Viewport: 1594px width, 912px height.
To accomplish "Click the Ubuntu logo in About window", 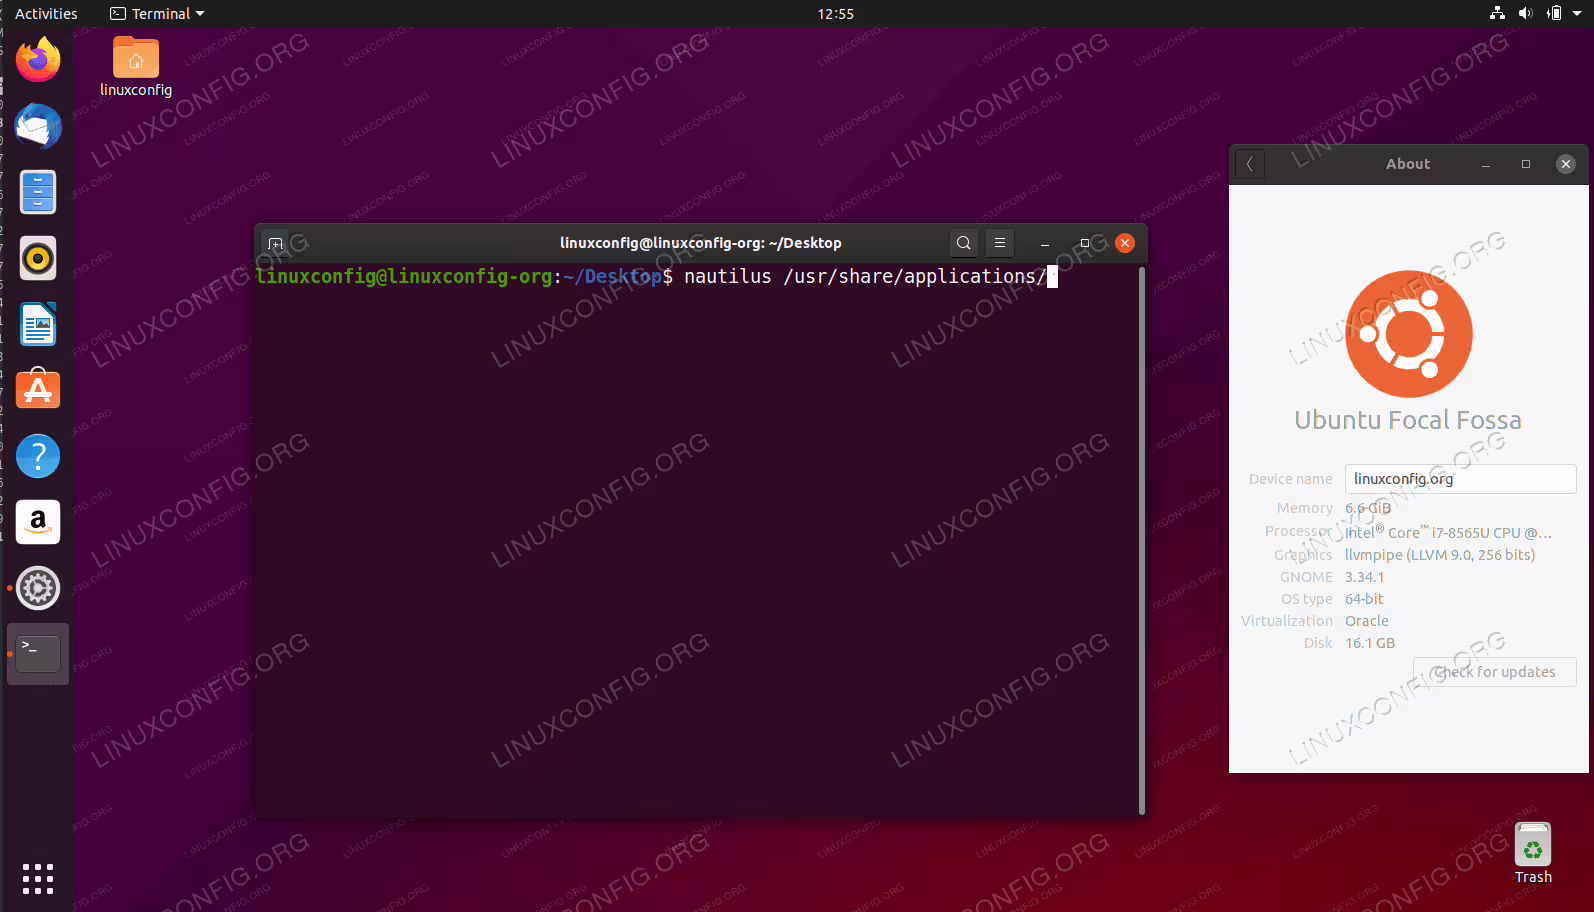I will coord(1409,334).
